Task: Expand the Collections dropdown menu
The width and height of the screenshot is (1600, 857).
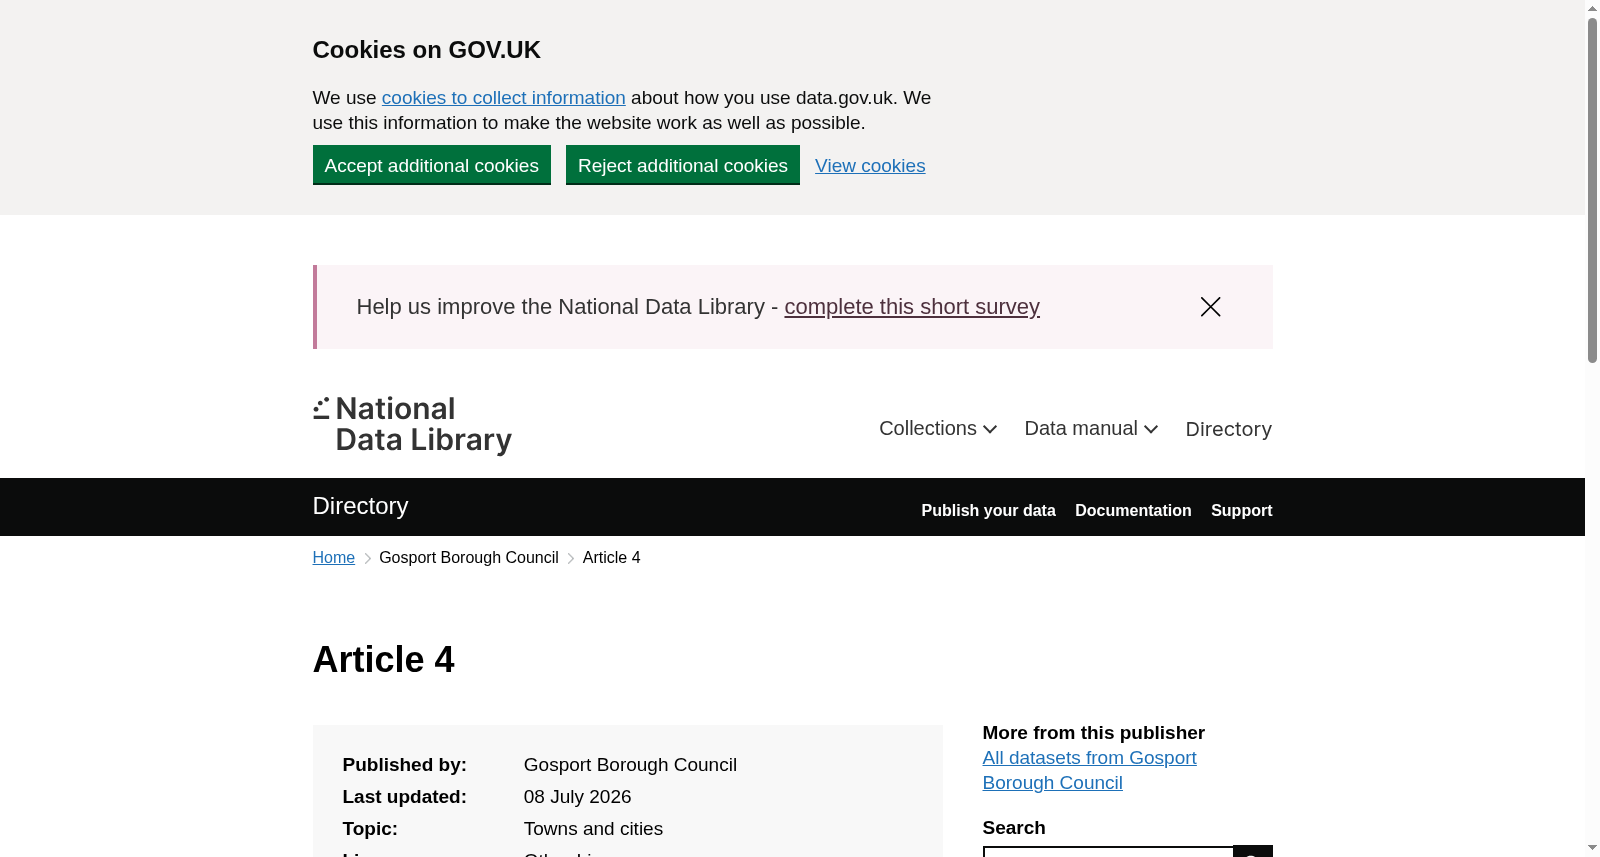Action: [938, 429]
